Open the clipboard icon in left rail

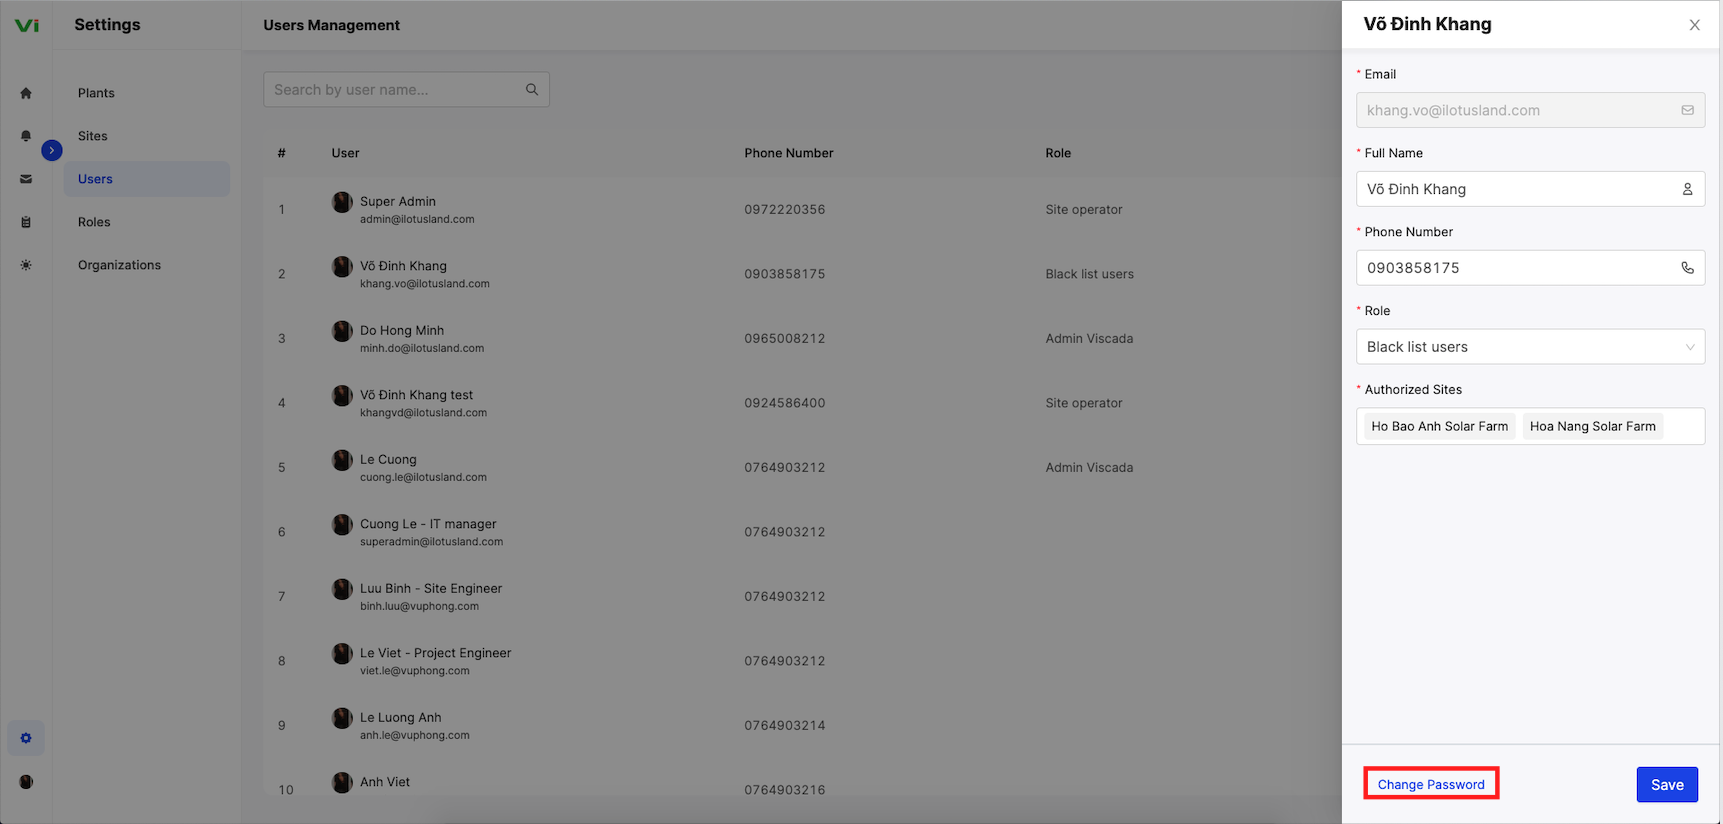[26, 222]
